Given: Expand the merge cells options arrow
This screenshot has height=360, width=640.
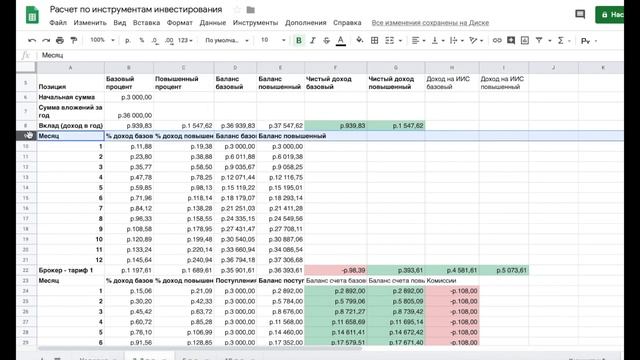Looking at the screenshot, I should [400, 40].
